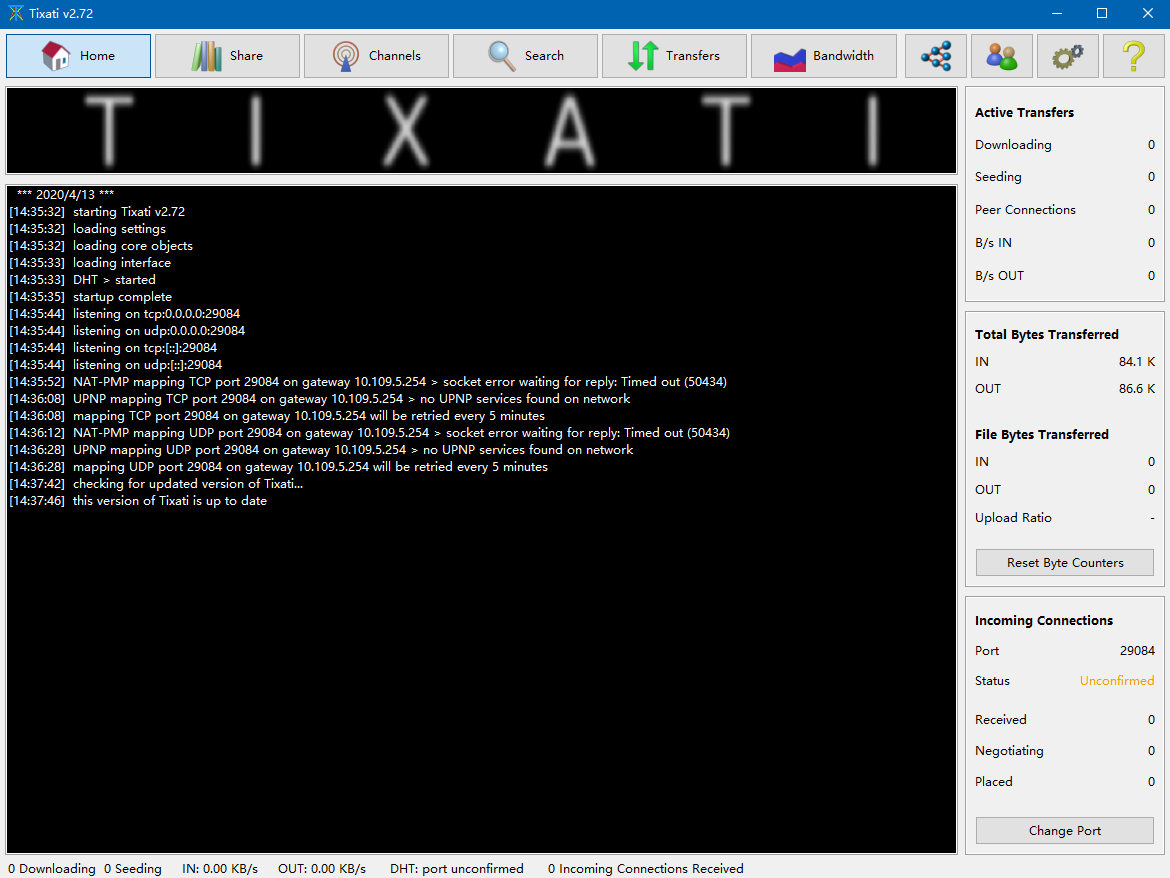Click the Change Port button

1064,830
